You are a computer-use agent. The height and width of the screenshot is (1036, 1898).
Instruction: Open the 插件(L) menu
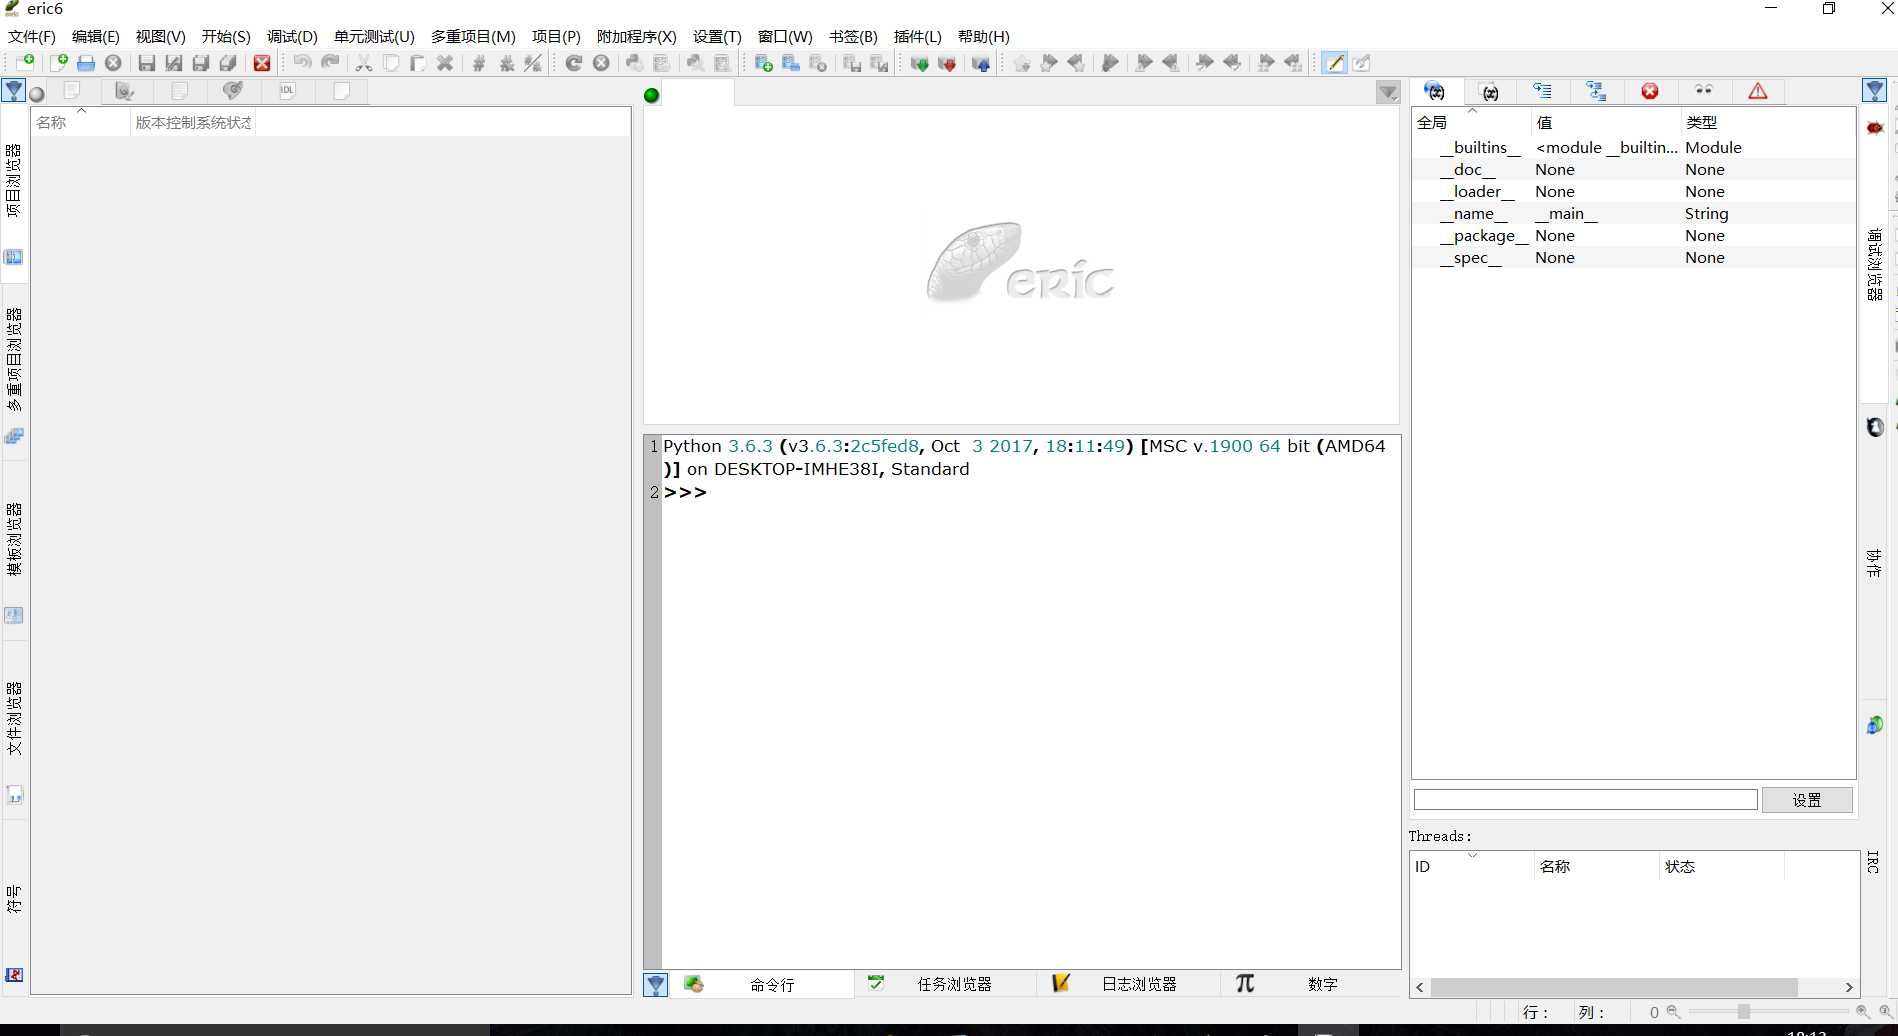click(917, 37)
